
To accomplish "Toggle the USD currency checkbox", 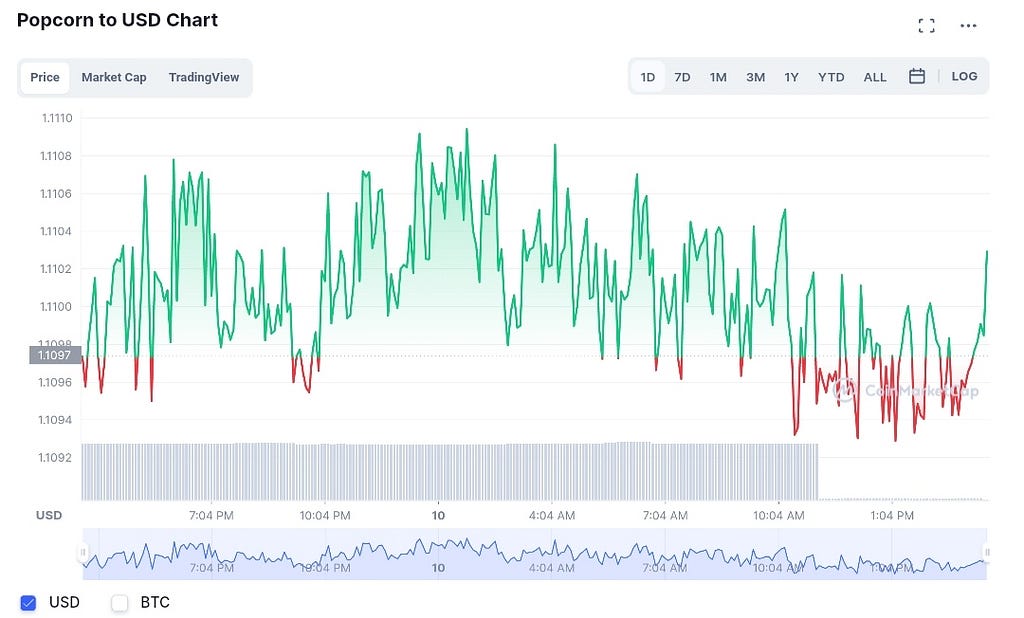I will 28,602.
